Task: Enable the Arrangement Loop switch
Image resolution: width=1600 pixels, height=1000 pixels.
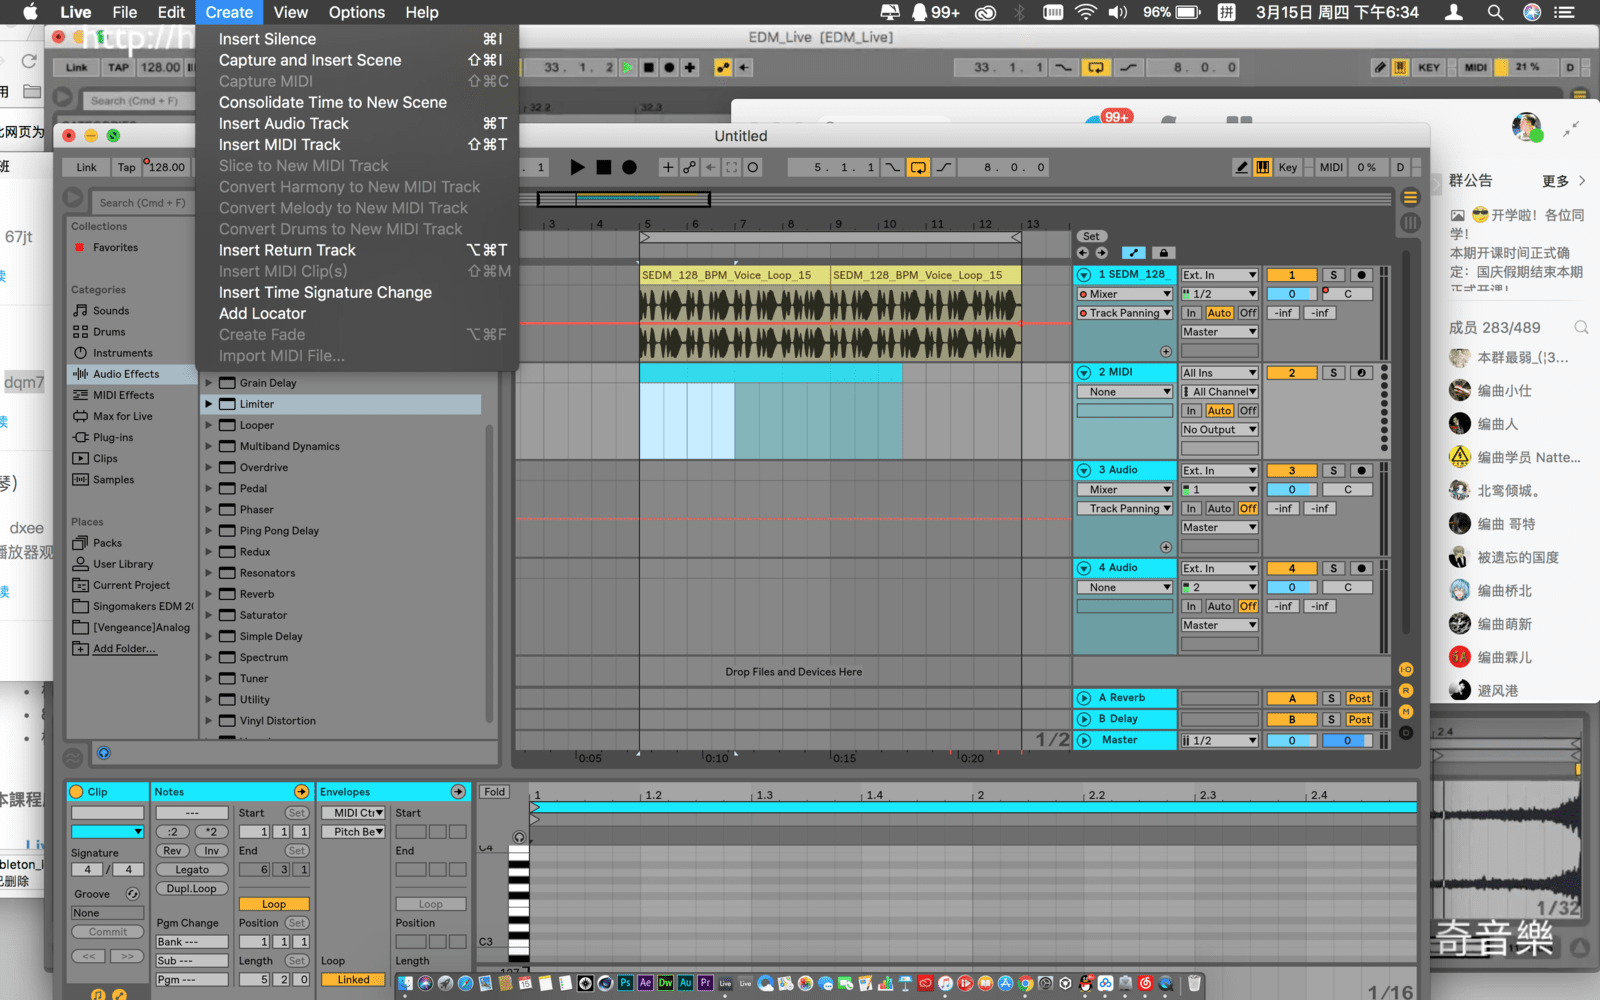Action: point(917,167)
